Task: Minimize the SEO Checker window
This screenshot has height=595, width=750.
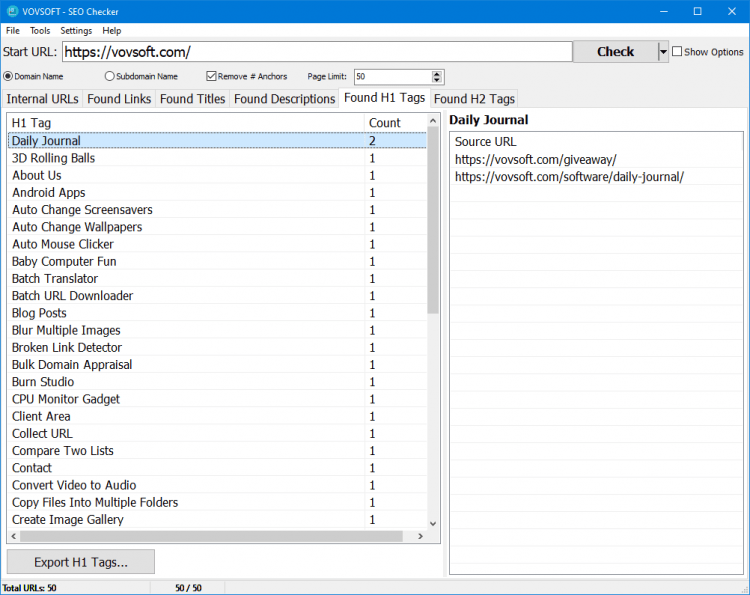Action: (x=663, y=11)
